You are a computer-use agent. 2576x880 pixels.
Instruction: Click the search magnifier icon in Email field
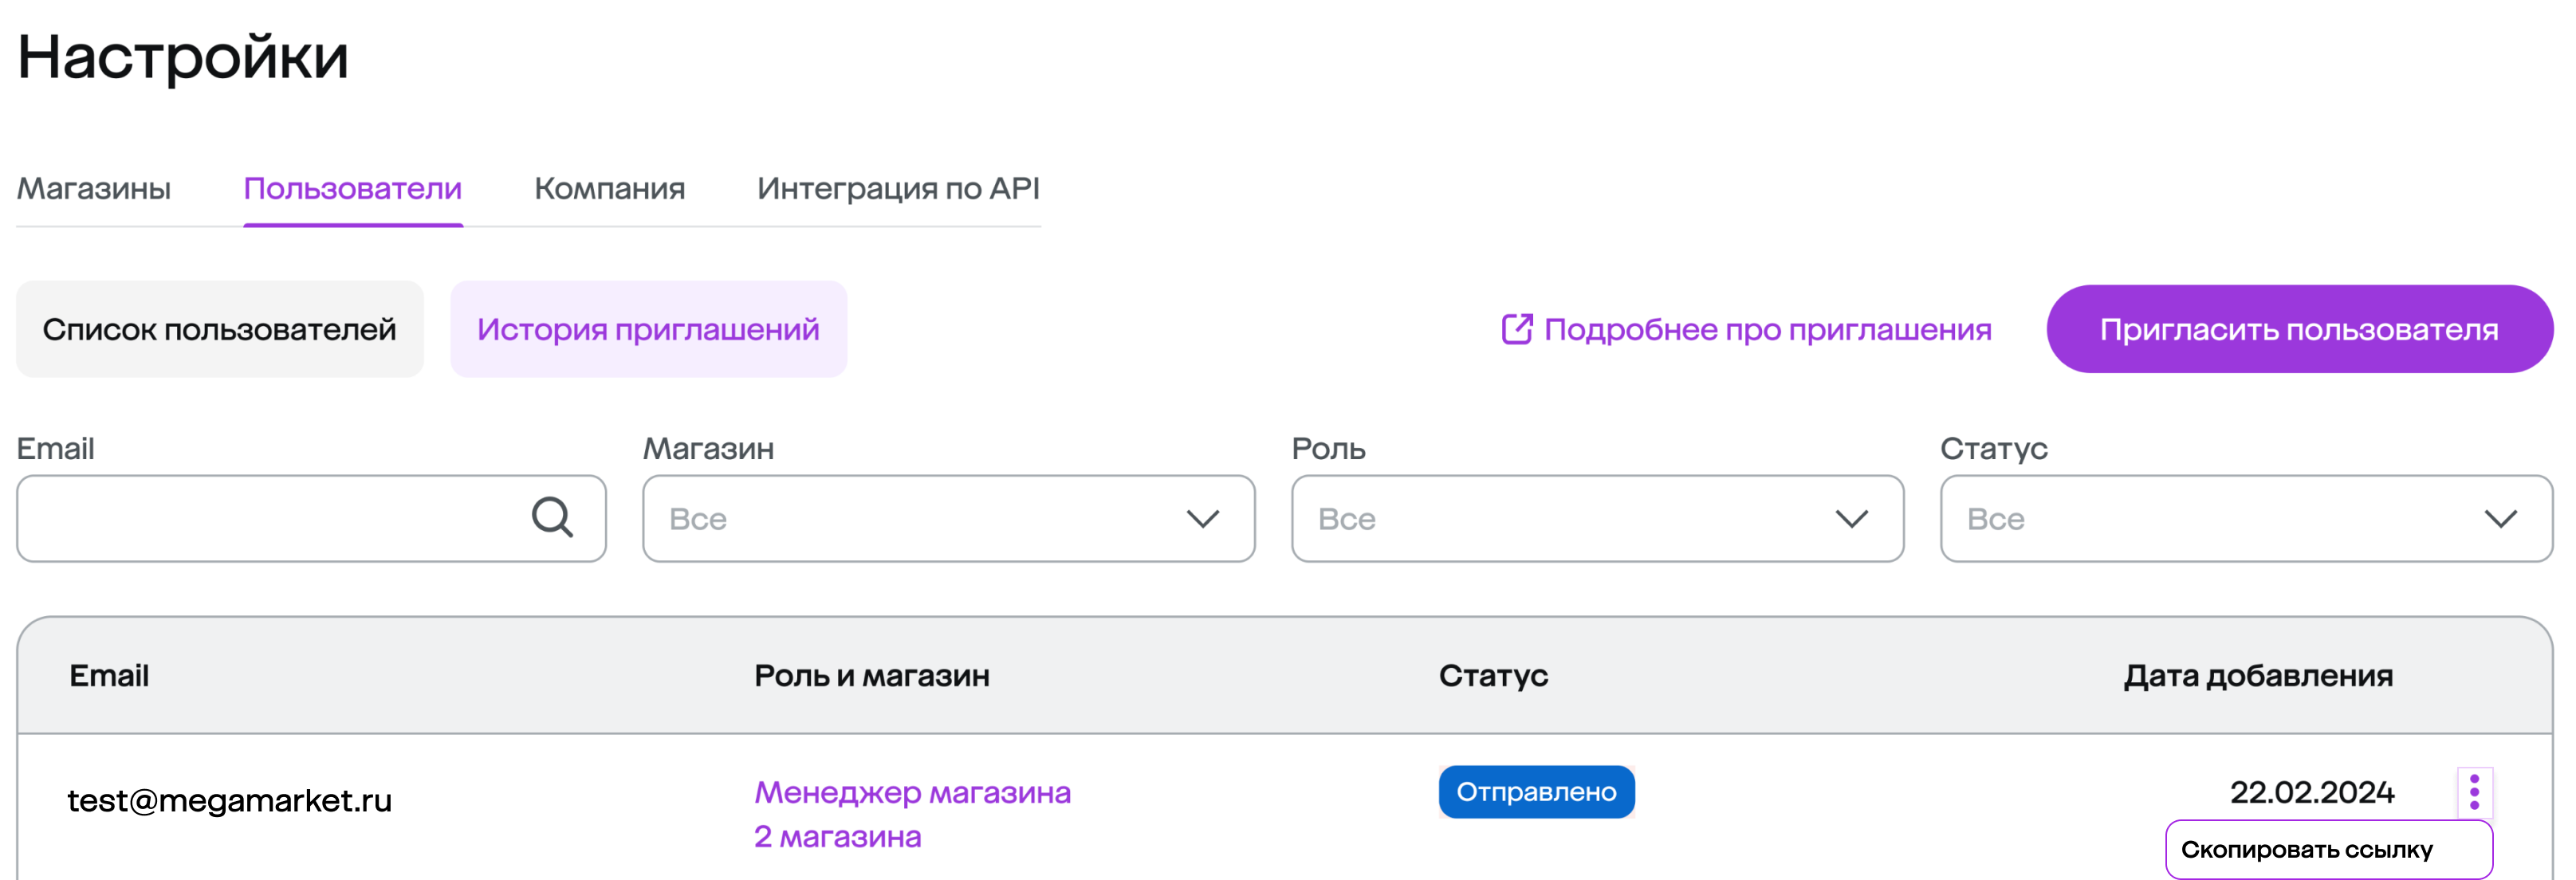pos(552,518)
